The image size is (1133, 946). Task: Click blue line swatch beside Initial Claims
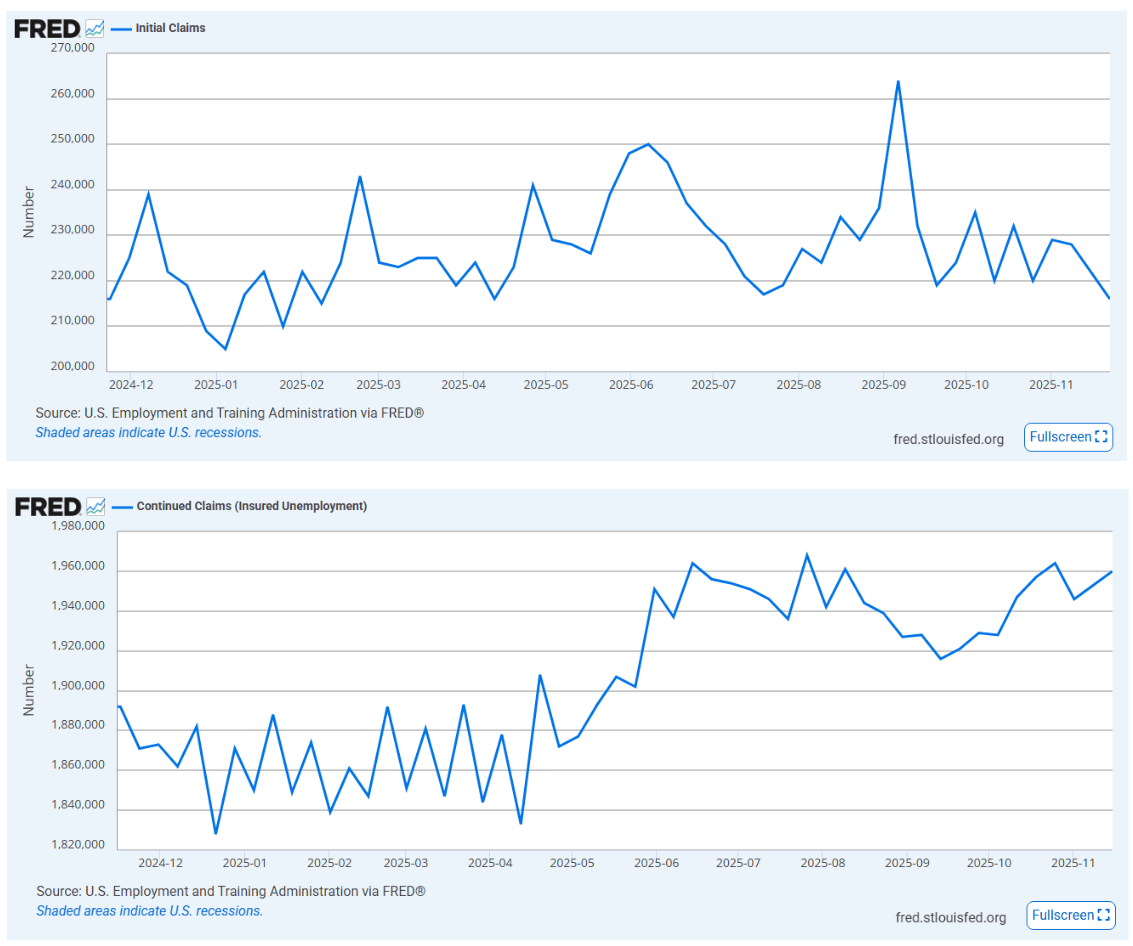click(121, 29)
